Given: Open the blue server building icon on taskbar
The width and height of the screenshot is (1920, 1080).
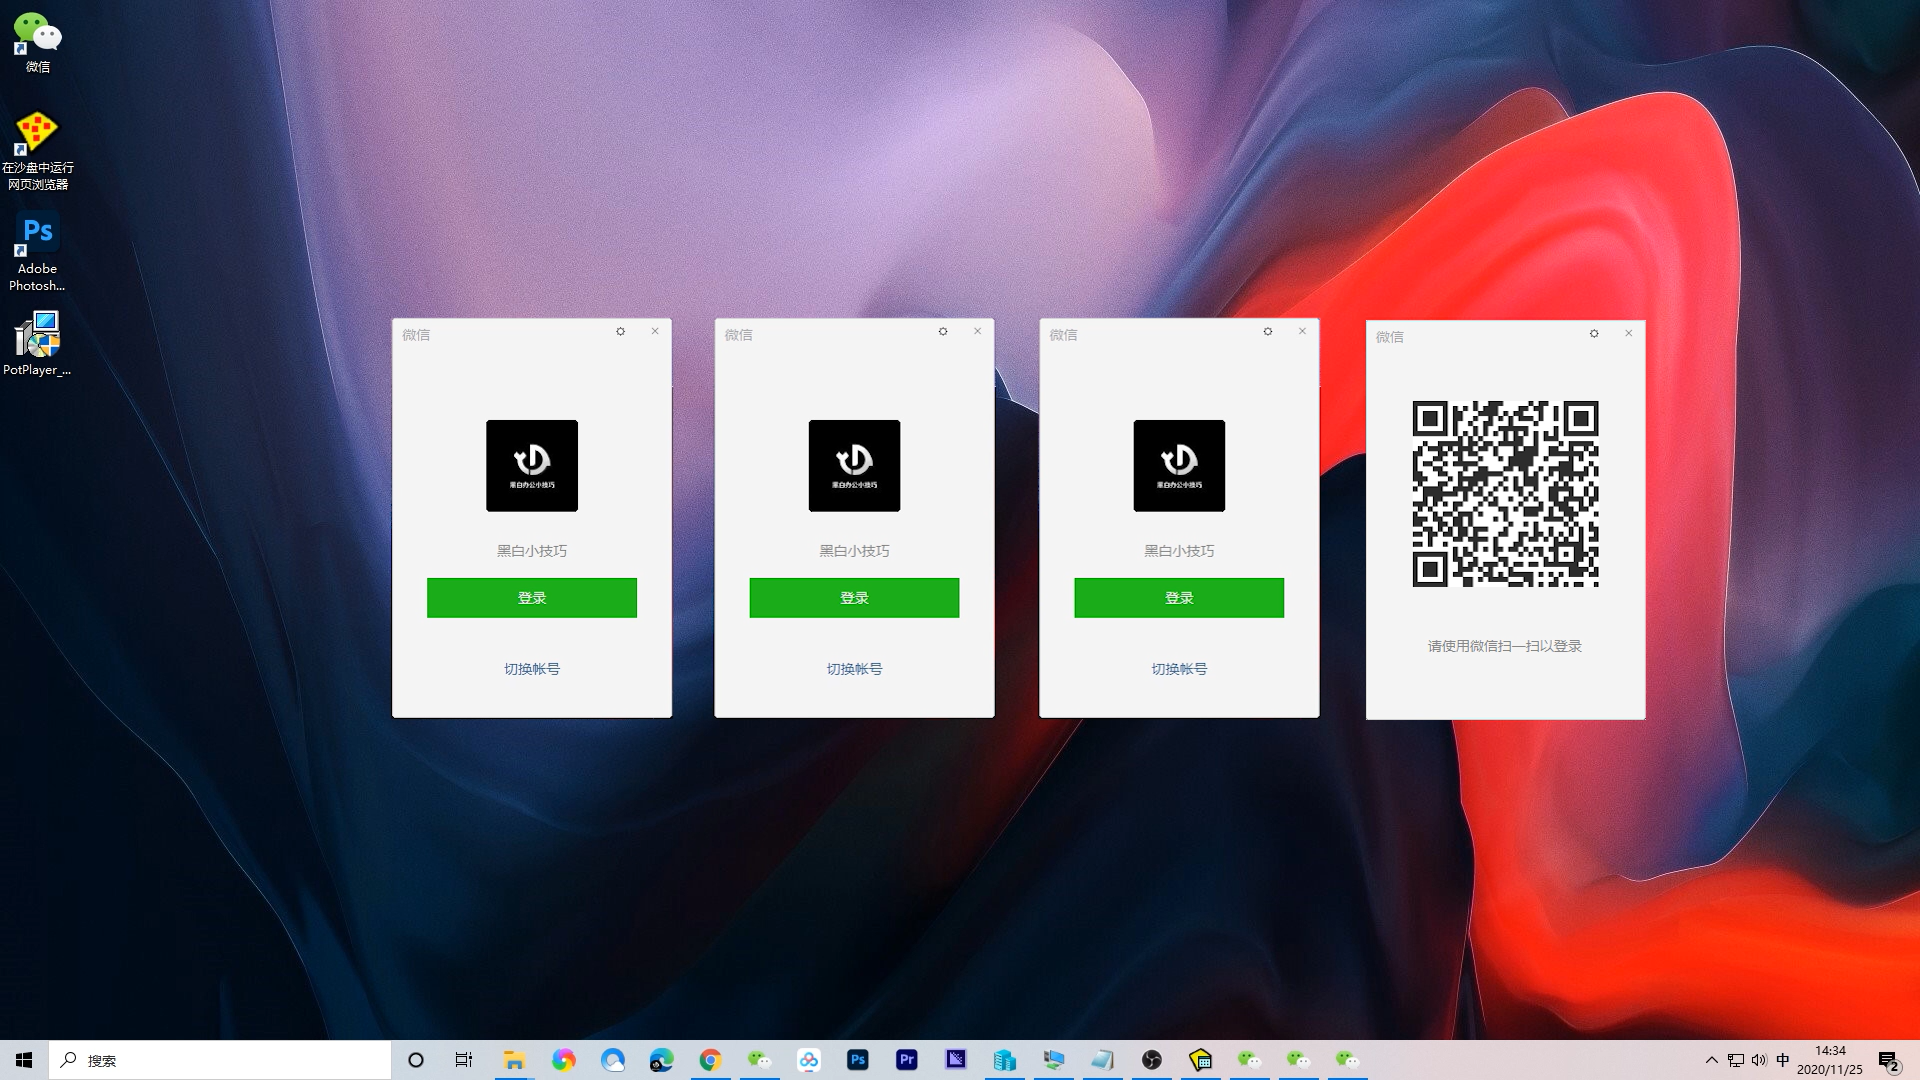Looking at the screenshot, I should pyautogui.click(x=1004, y=1060).
